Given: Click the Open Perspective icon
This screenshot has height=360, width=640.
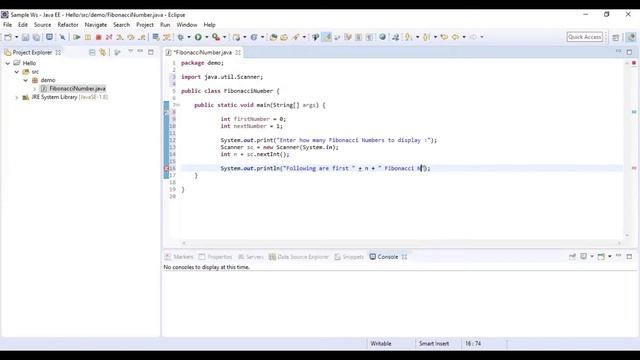Looking at the screenshot, I should pyautogui.click(x=616, y=37).
